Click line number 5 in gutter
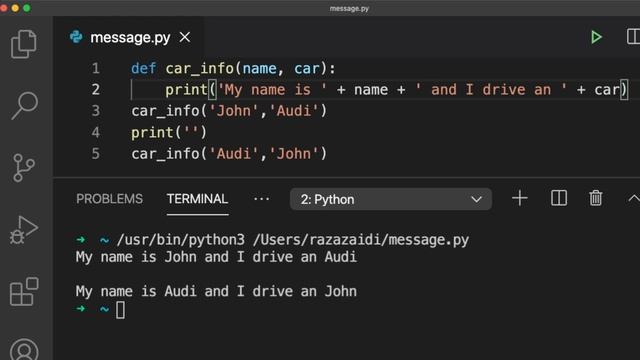This screenshot has width=640, height=360. point(96,153)
